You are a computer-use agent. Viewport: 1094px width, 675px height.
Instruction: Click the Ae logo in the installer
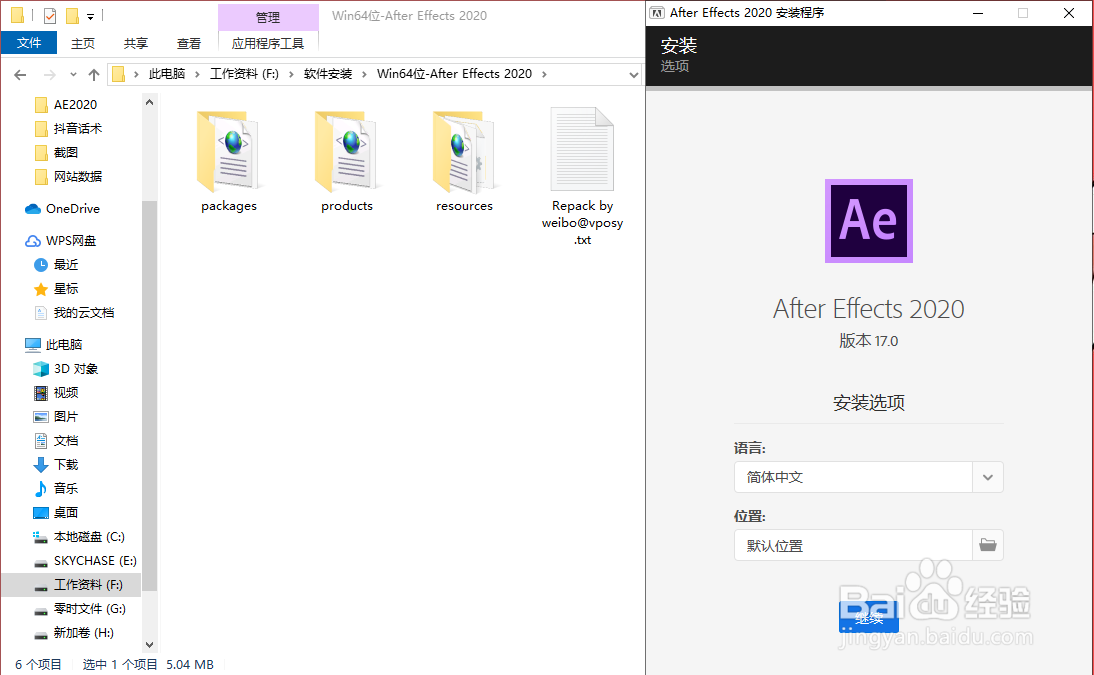868,221
